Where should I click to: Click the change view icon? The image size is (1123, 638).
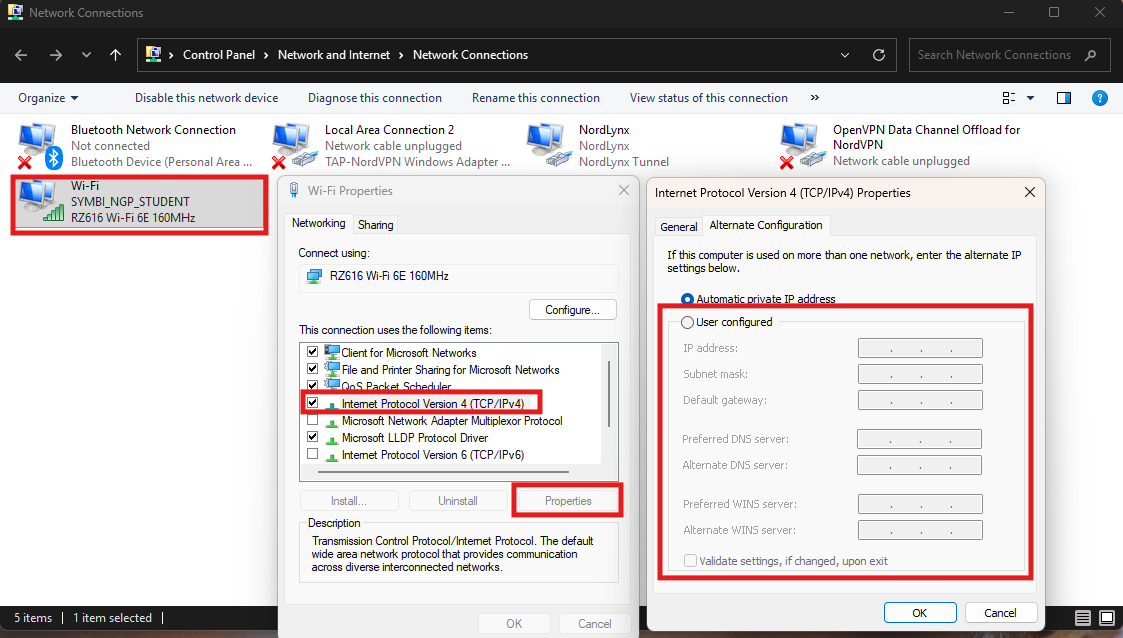(1008, 98)
